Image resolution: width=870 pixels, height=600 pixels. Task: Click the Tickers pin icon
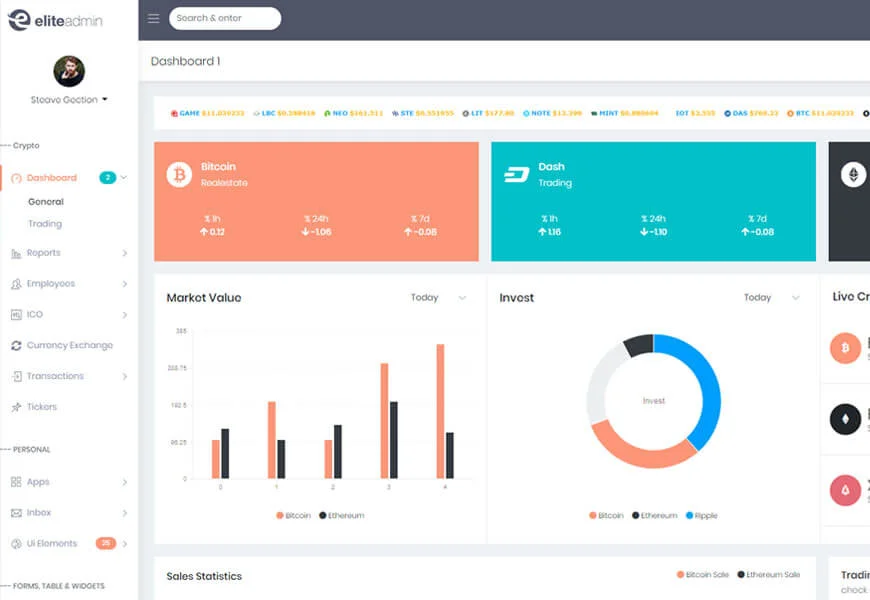click(16, 407)
